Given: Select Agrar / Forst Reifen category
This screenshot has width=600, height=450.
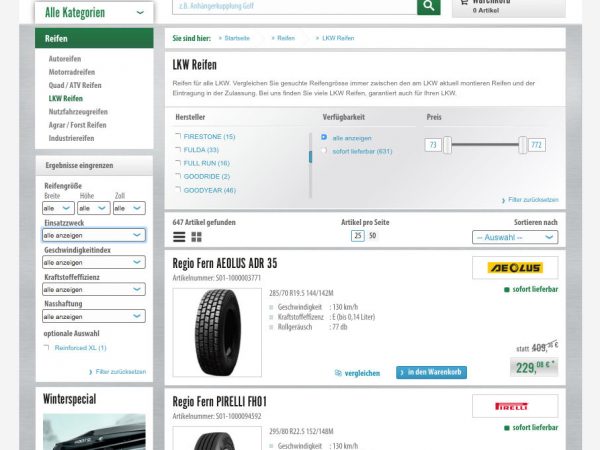Looking at the screenshot, I should pos(78,125).
